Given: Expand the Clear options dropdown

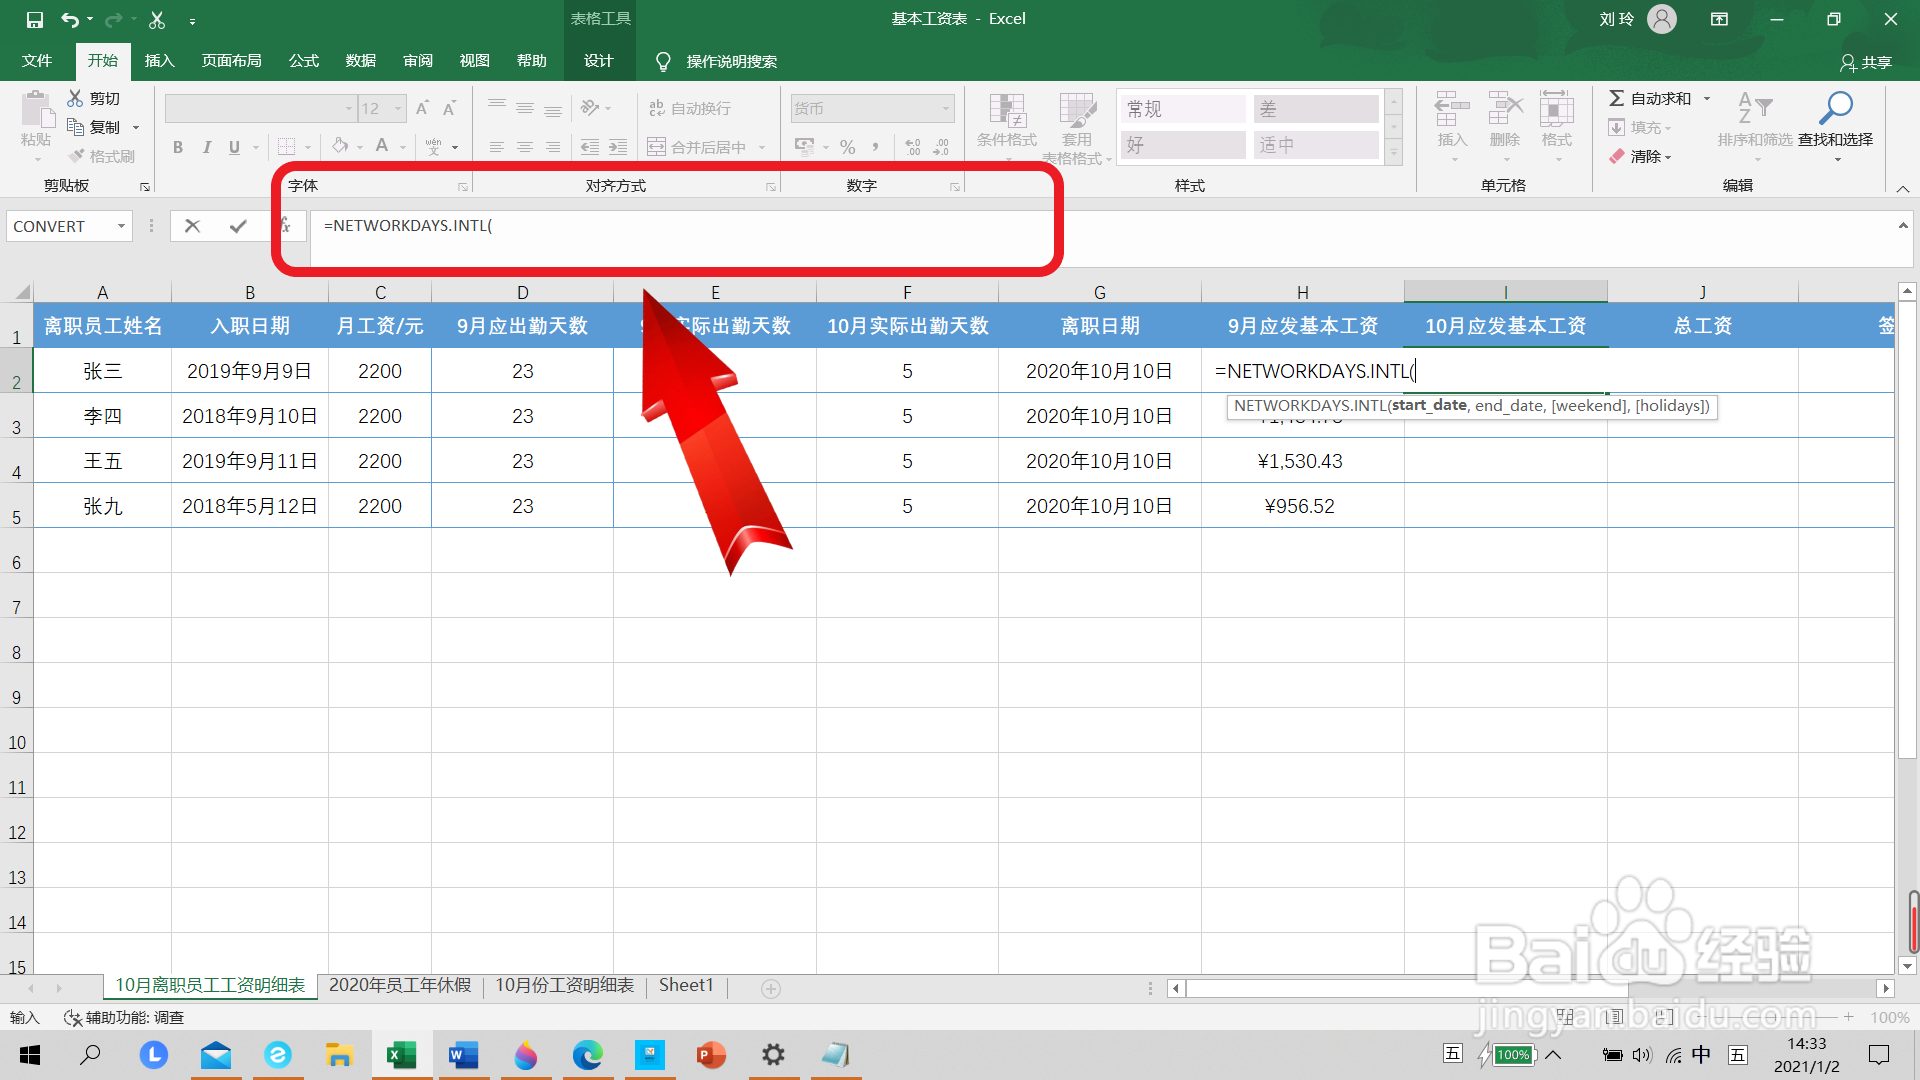Looking at the screenshot, I should tap(1668, 157).
